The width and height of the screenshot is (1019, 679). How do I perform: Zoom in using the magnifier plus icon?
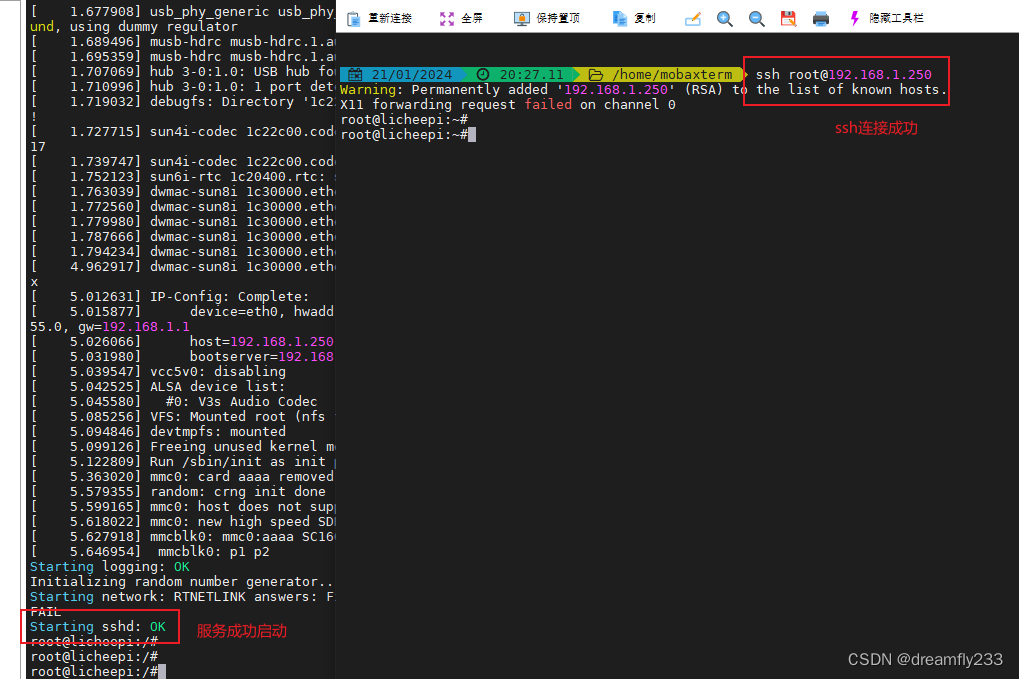724,17
